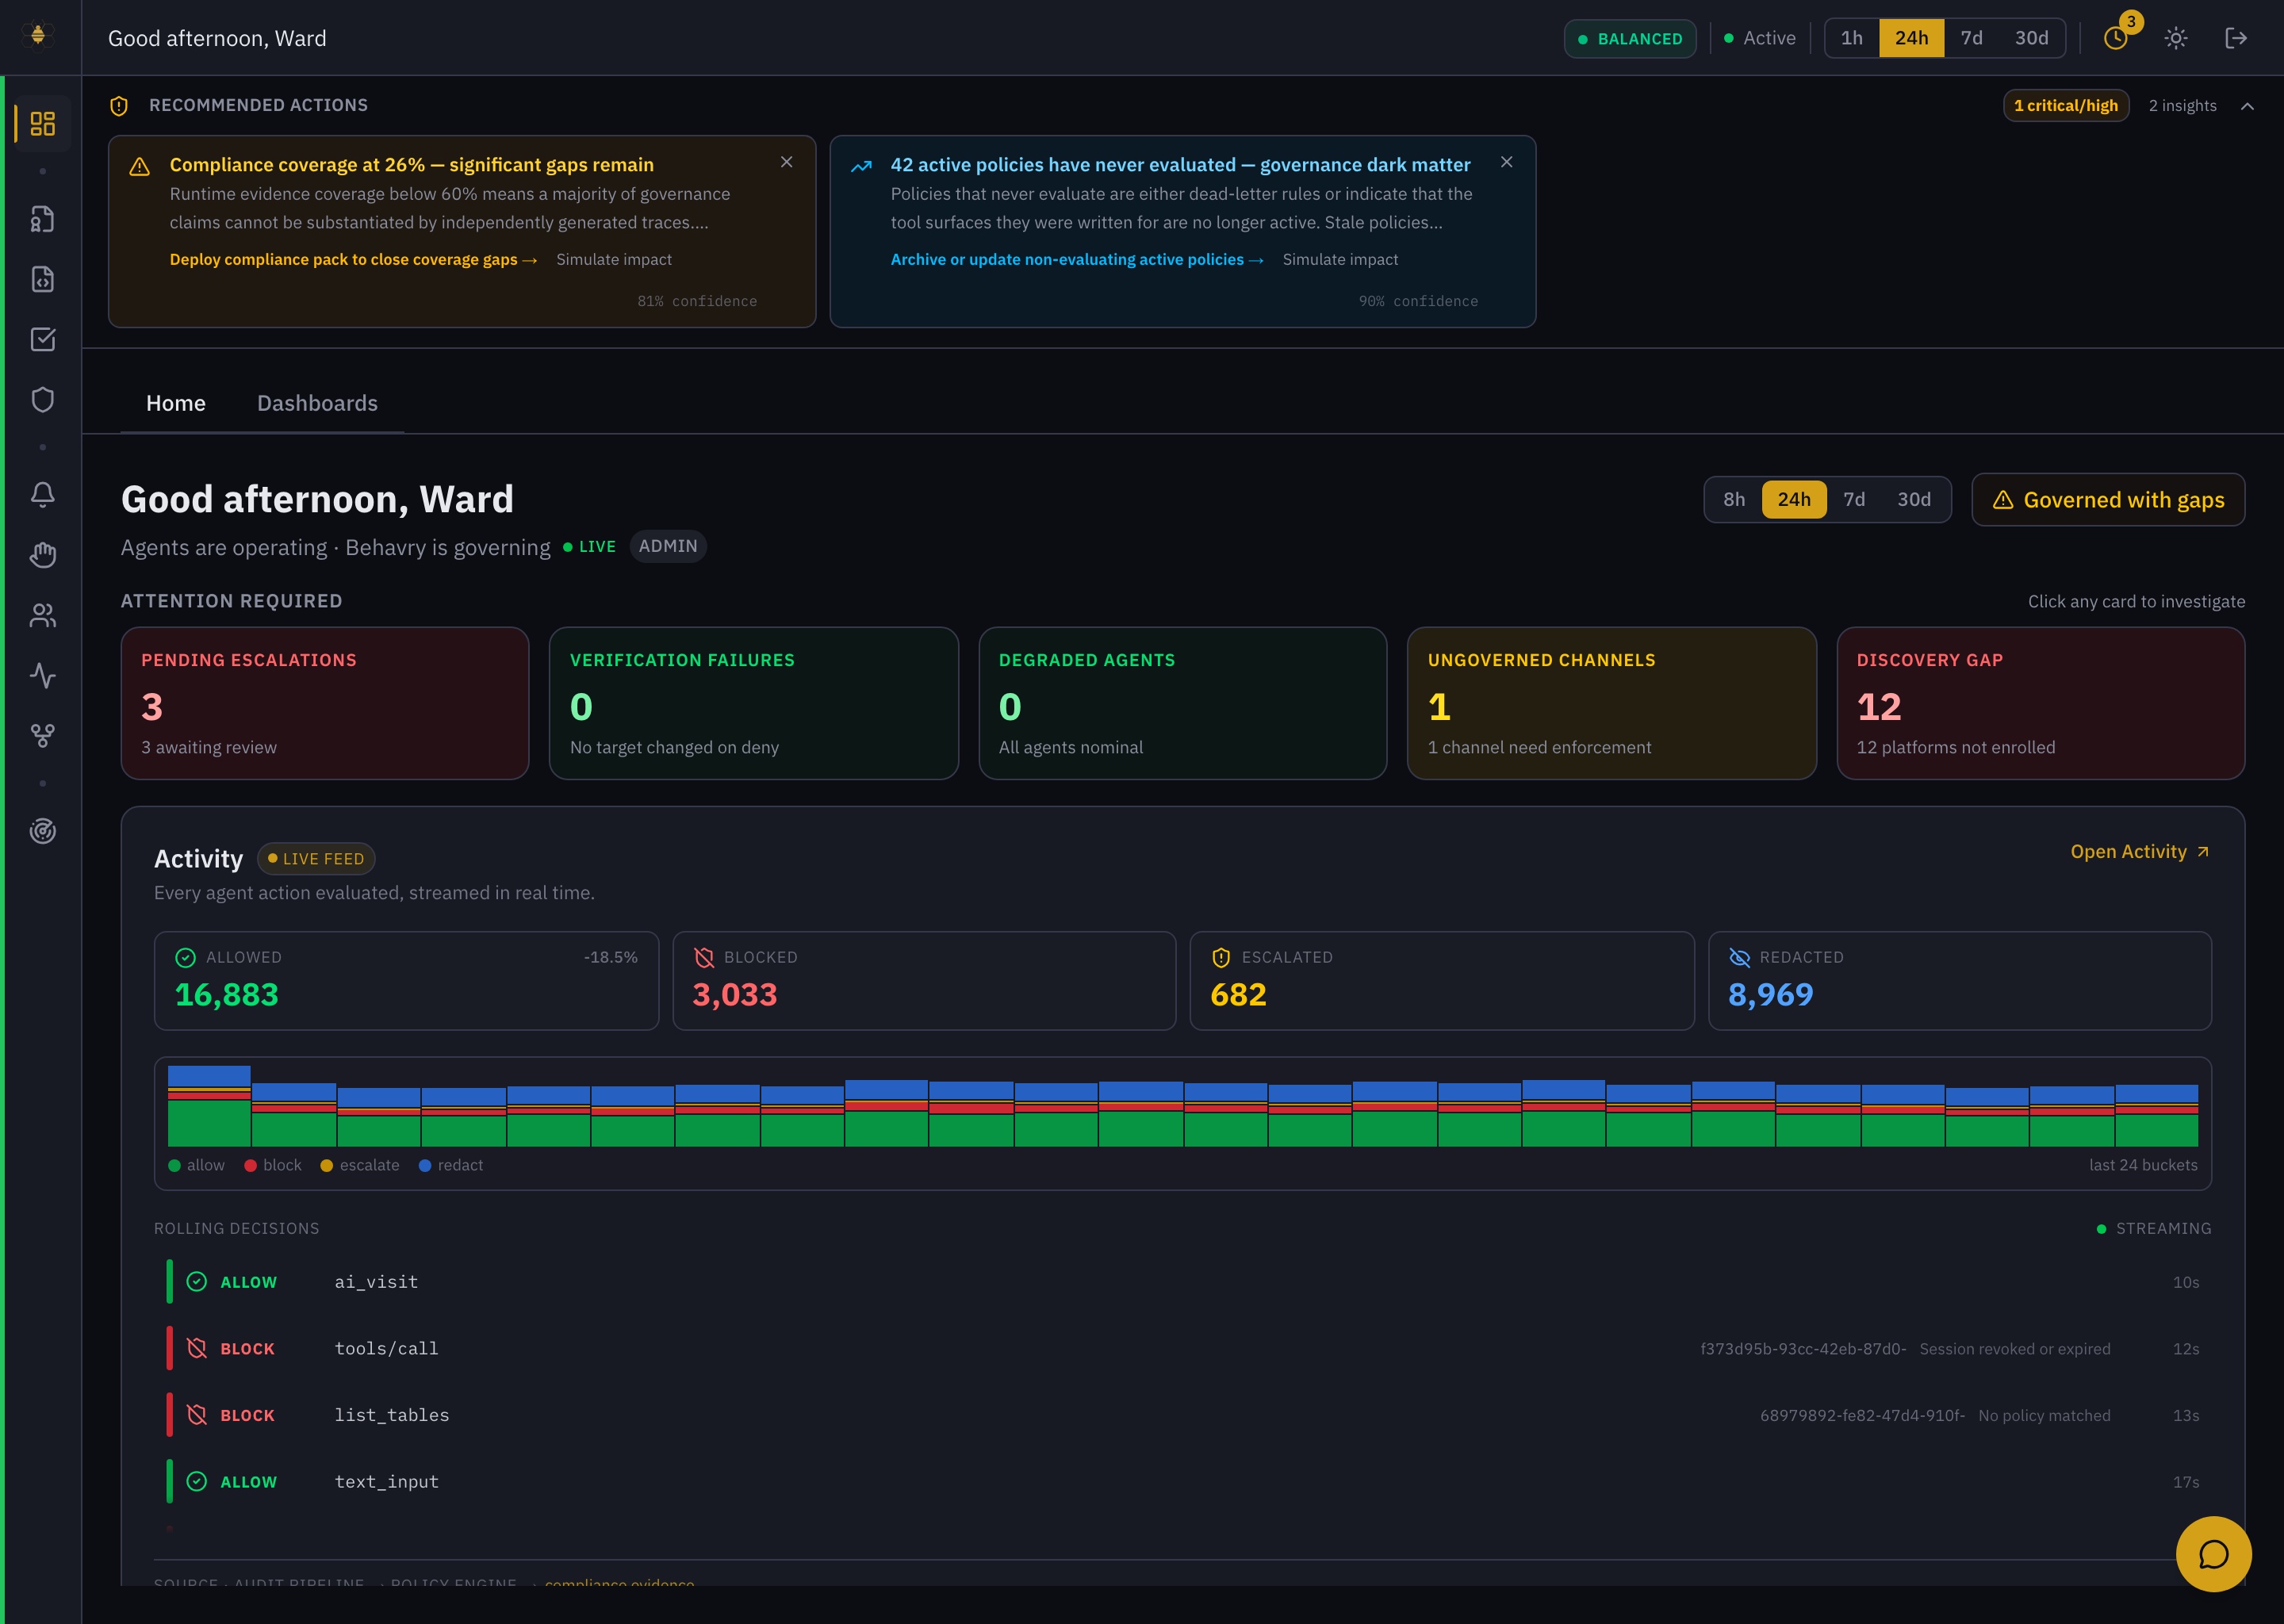Dismiss the compliance coverage recommendation
Image resolution: width=2284 pixels, height=1624 pixels.
(787, 162)
